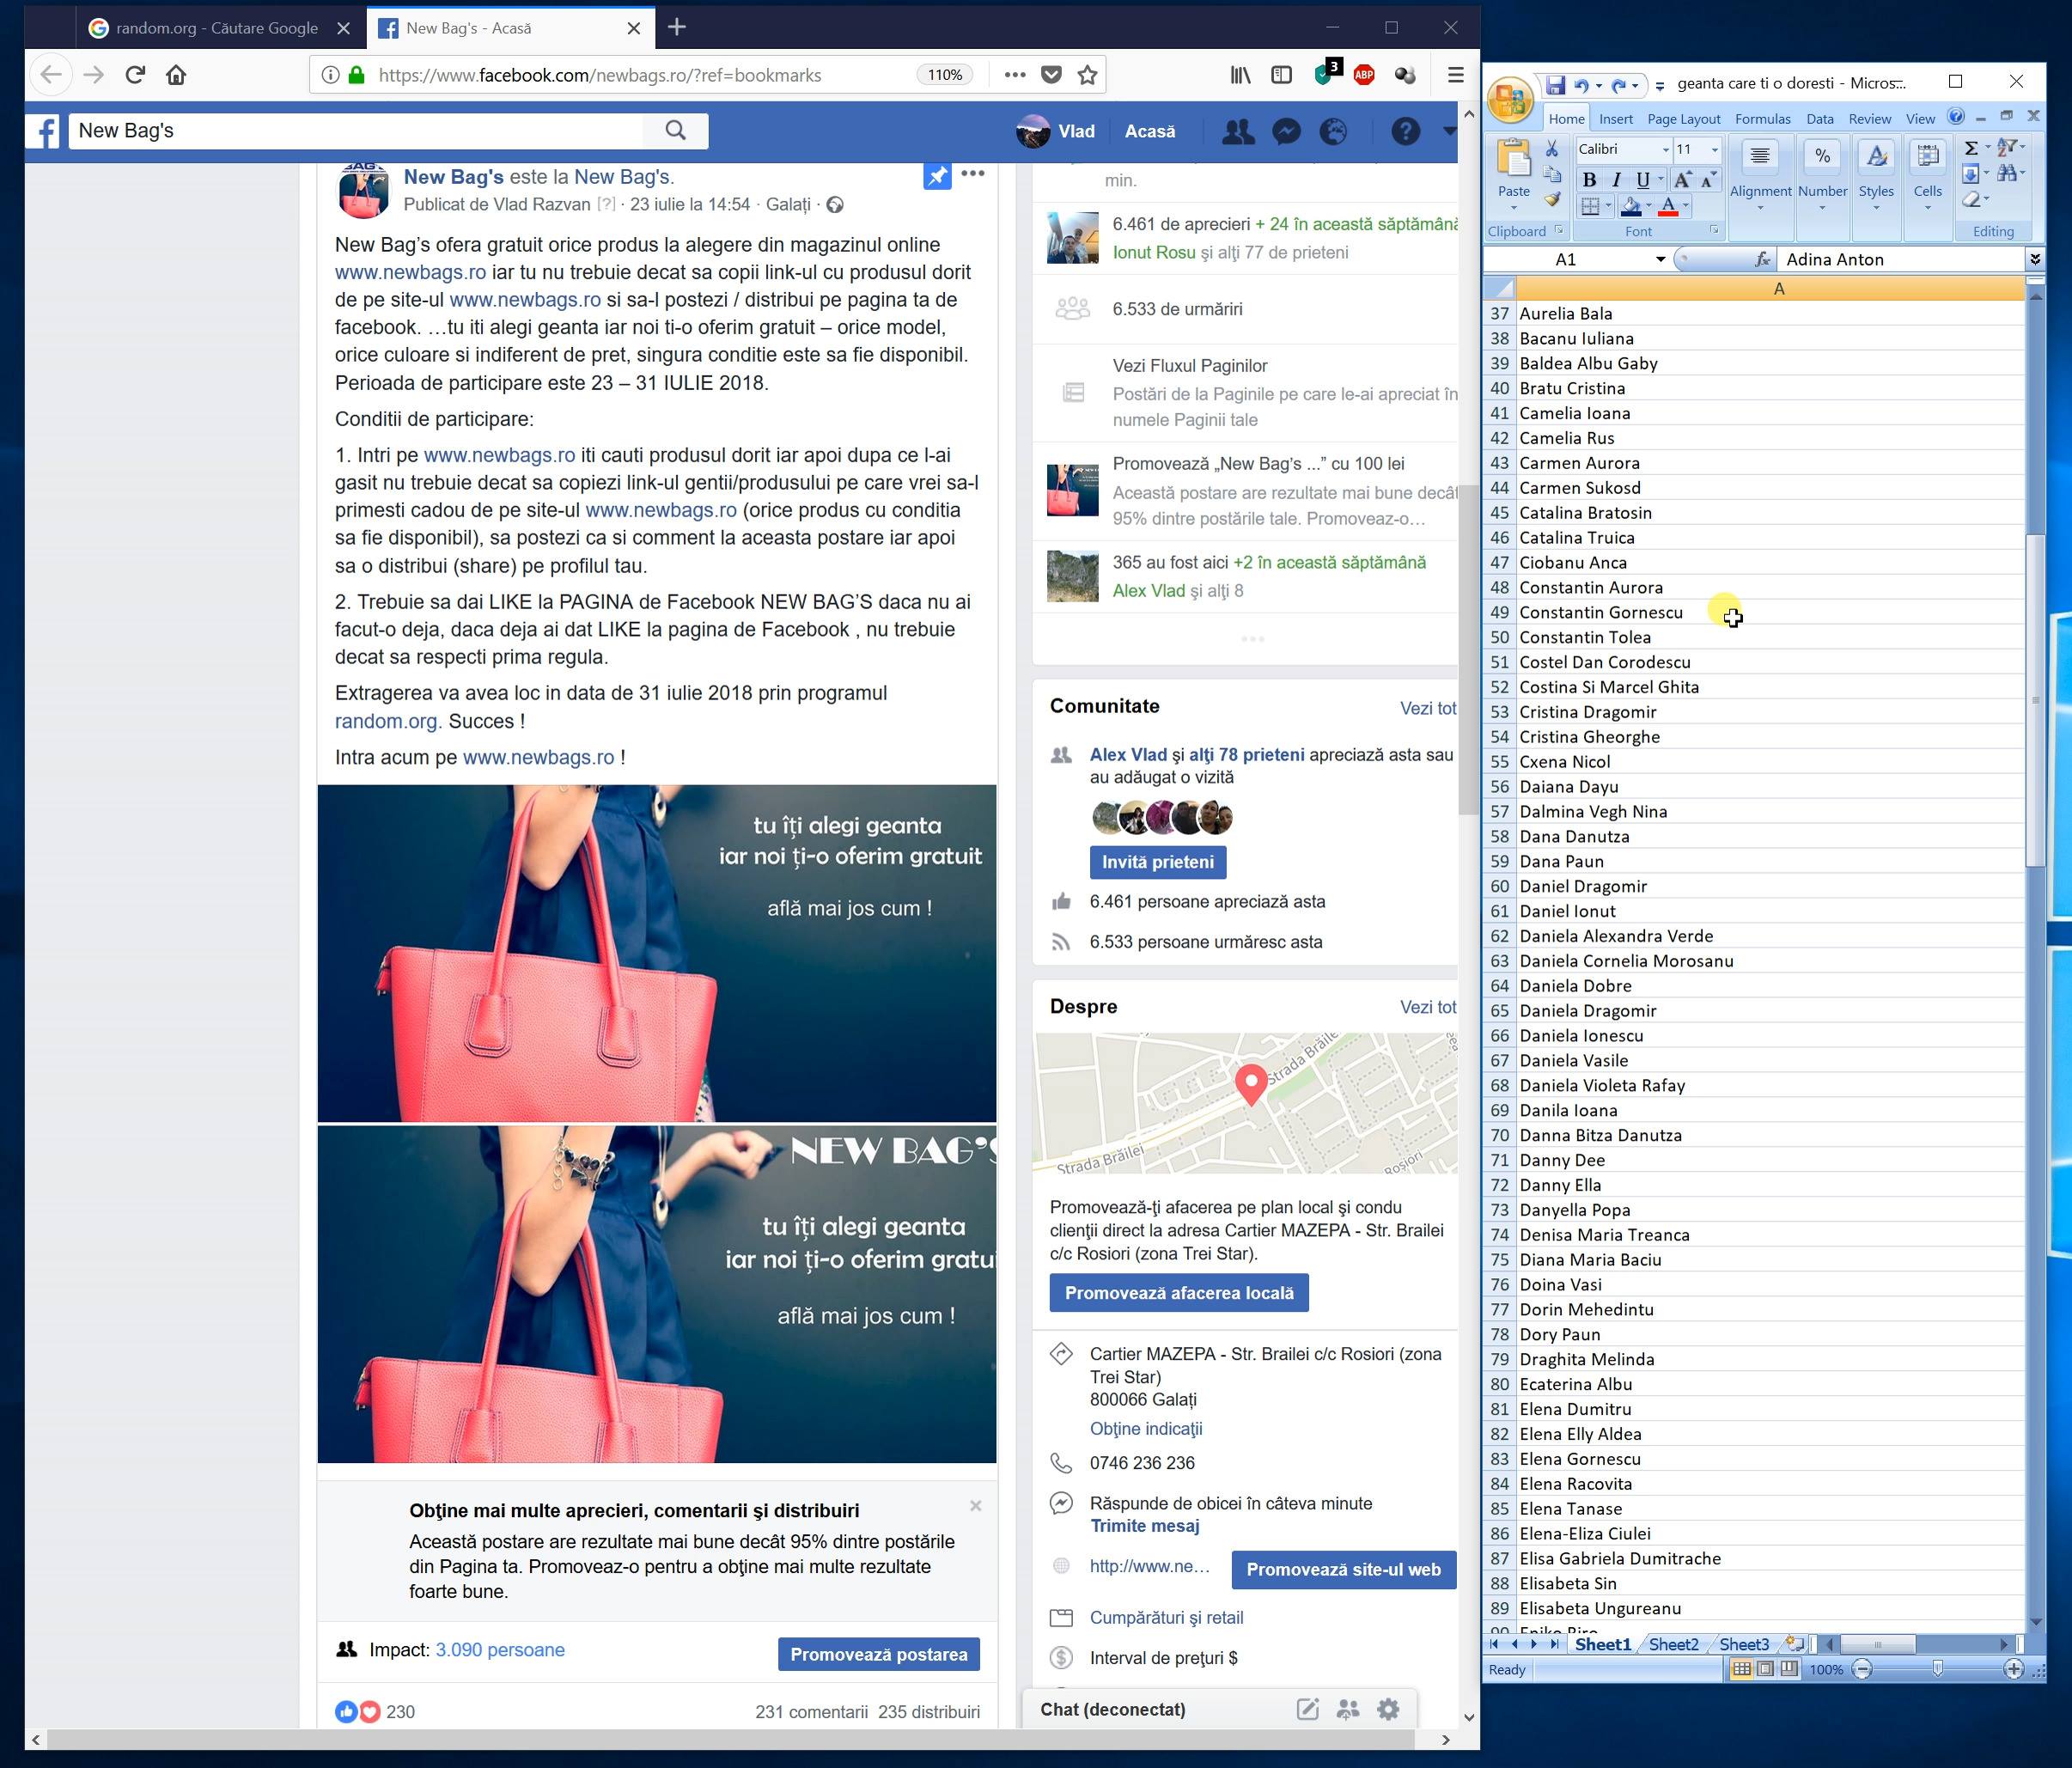Open Facebook friend requests icon
This screenshot has height=1768, width=2072.
click(x=1238, y=131)
